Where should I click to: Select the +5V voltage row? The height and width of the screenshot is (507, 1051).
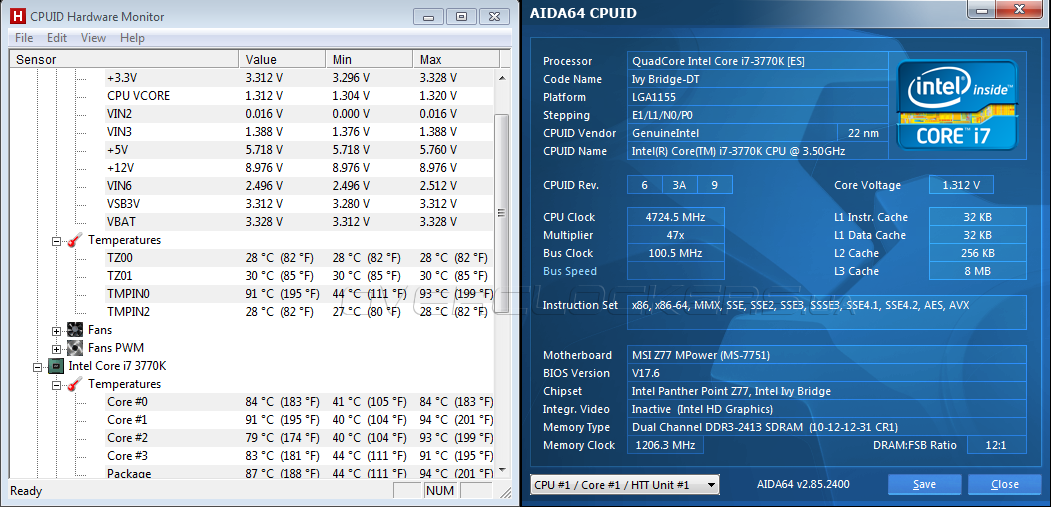point(299,150)
